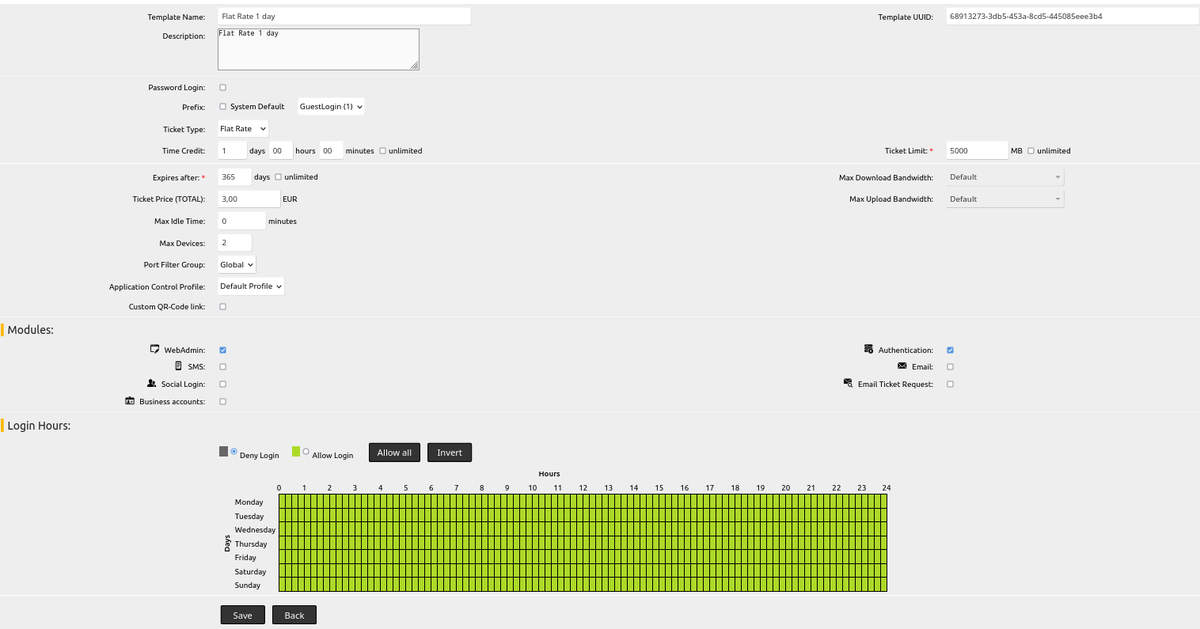Go back with the Back button
This screenshot has height=629, width=1200.
[x=294, y=615]
